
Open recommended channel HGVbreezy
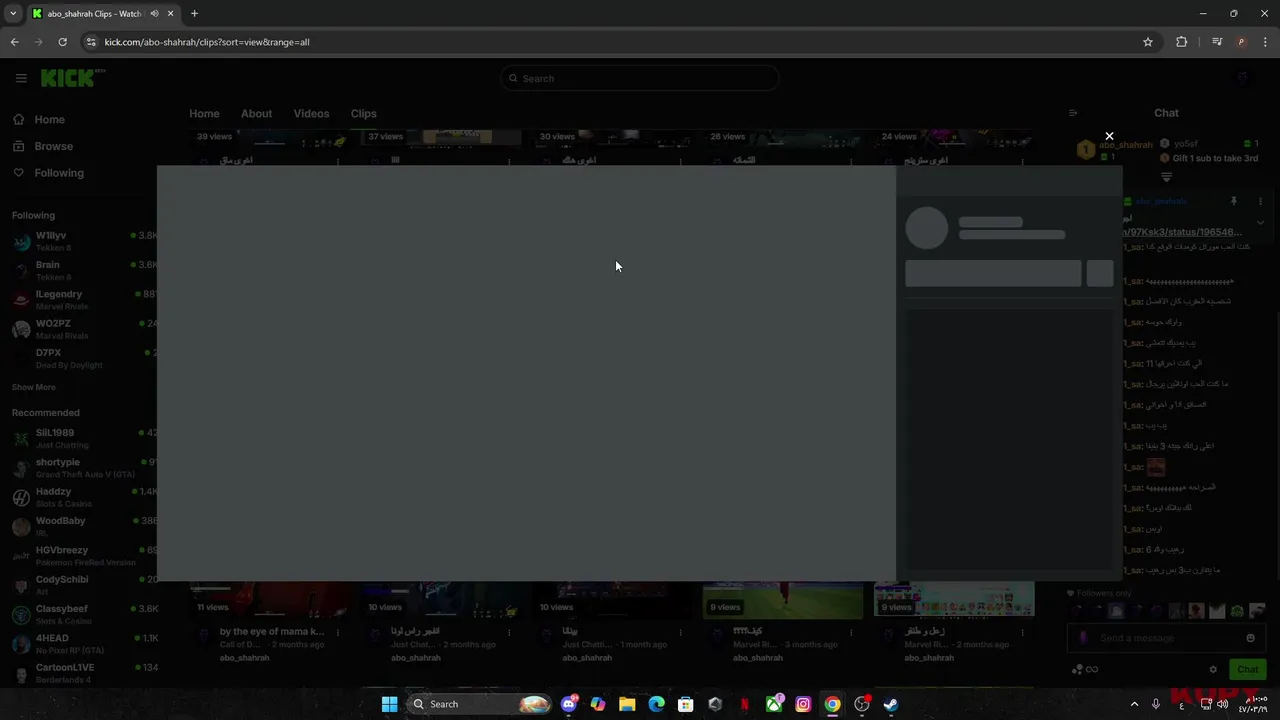click(84, 555)
